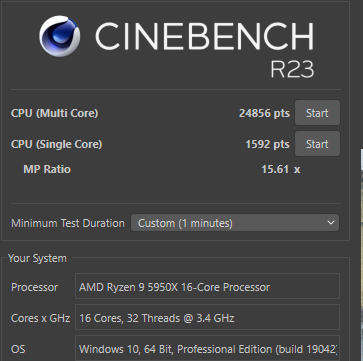Click the Your System group heading
363x361 pixels.
pos(37,258)
